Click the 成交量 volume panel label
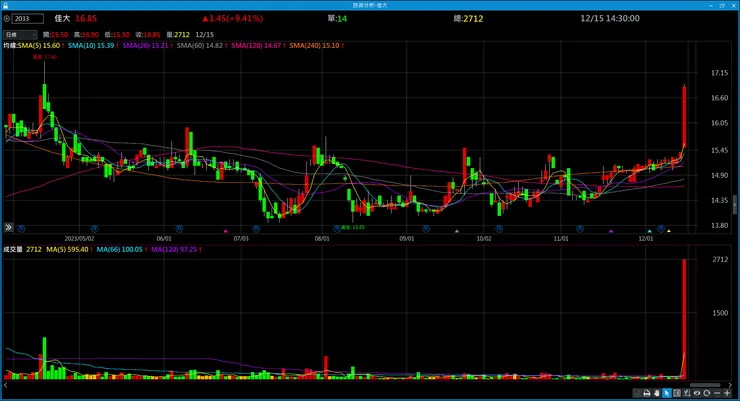Viewport: 740px width, 401px height. click(x=13, y=249)
